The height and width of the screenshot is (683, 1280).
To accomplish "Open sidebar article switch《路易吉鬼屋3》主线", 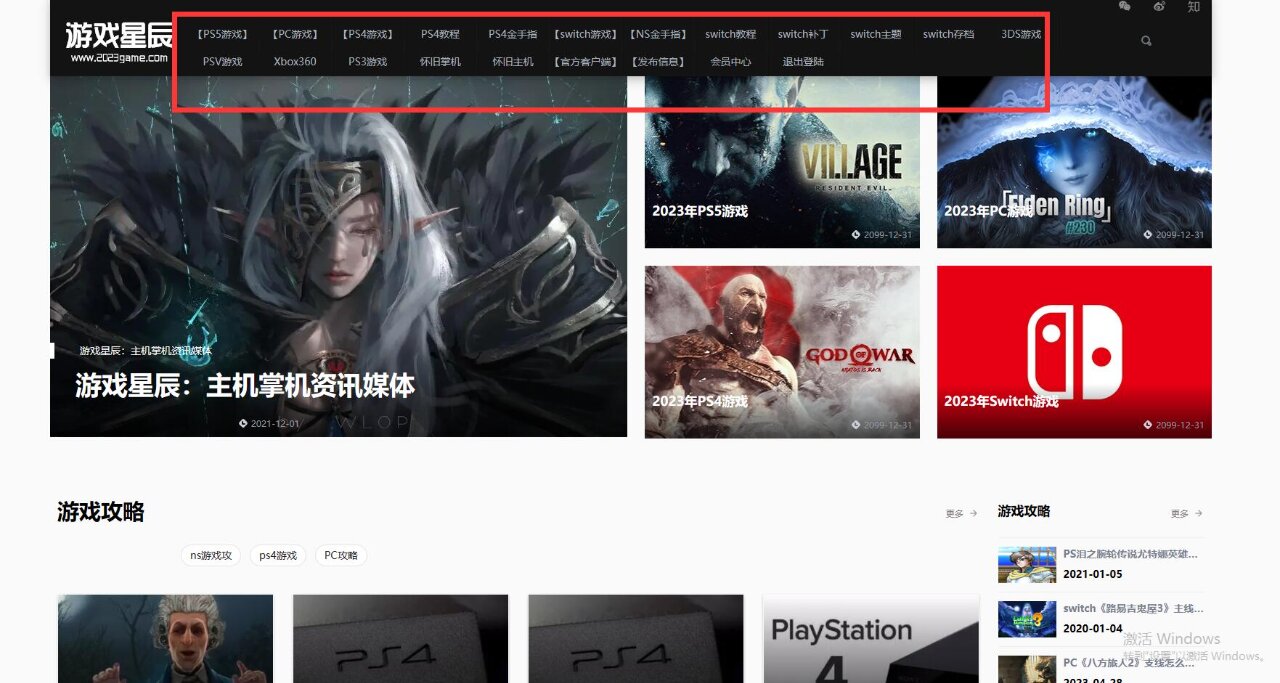I will click(1133, 608).
